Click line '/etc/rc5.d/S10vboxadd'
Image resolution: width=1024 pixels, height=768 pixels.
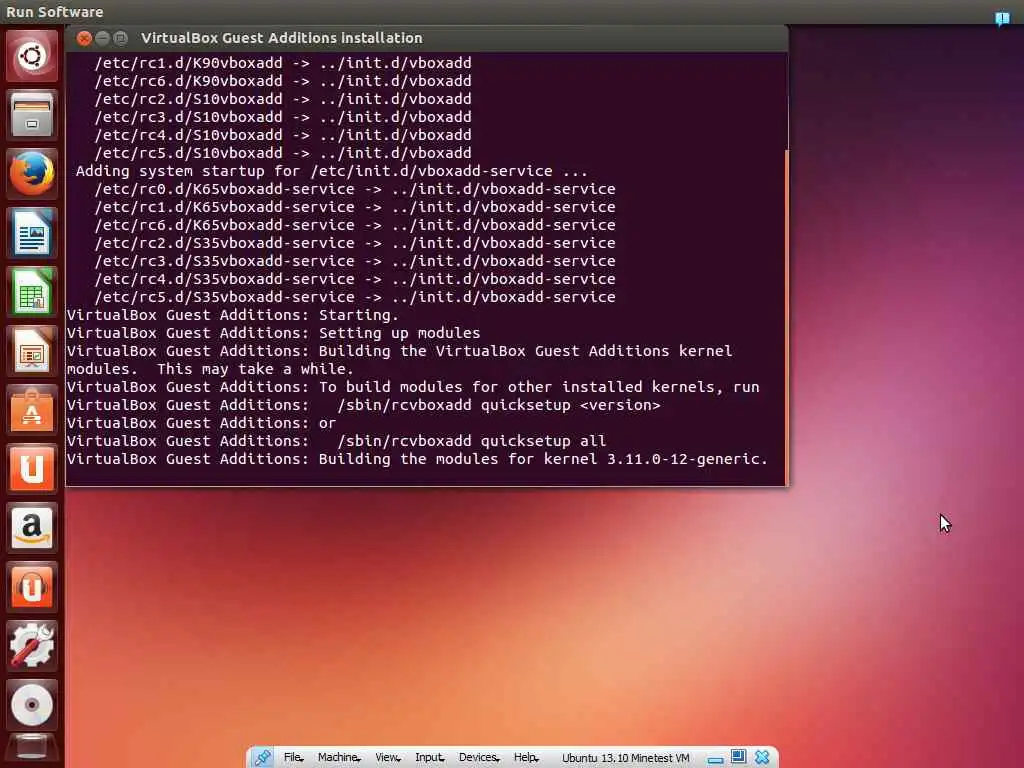point(283,153)
